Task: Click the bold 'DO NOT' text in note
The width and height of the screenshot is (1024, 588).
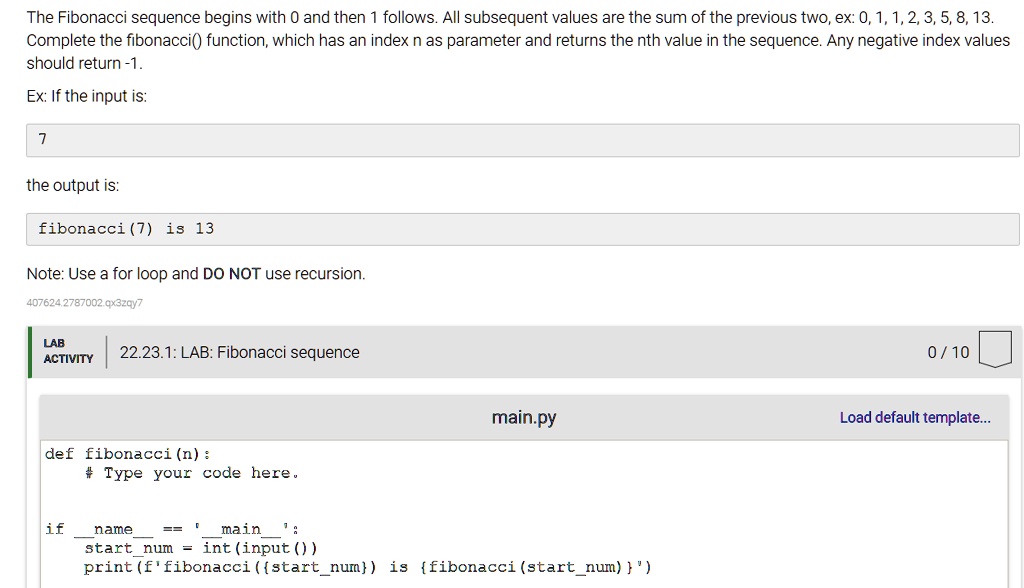Action: pos(232,274)
